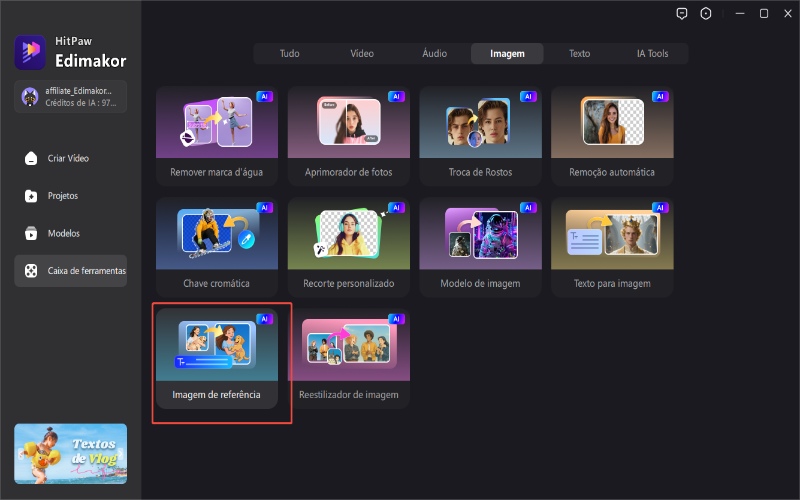Select the Chave cromática tool
The width and height of the screenshot is (800, 500).
pos(216,247)
